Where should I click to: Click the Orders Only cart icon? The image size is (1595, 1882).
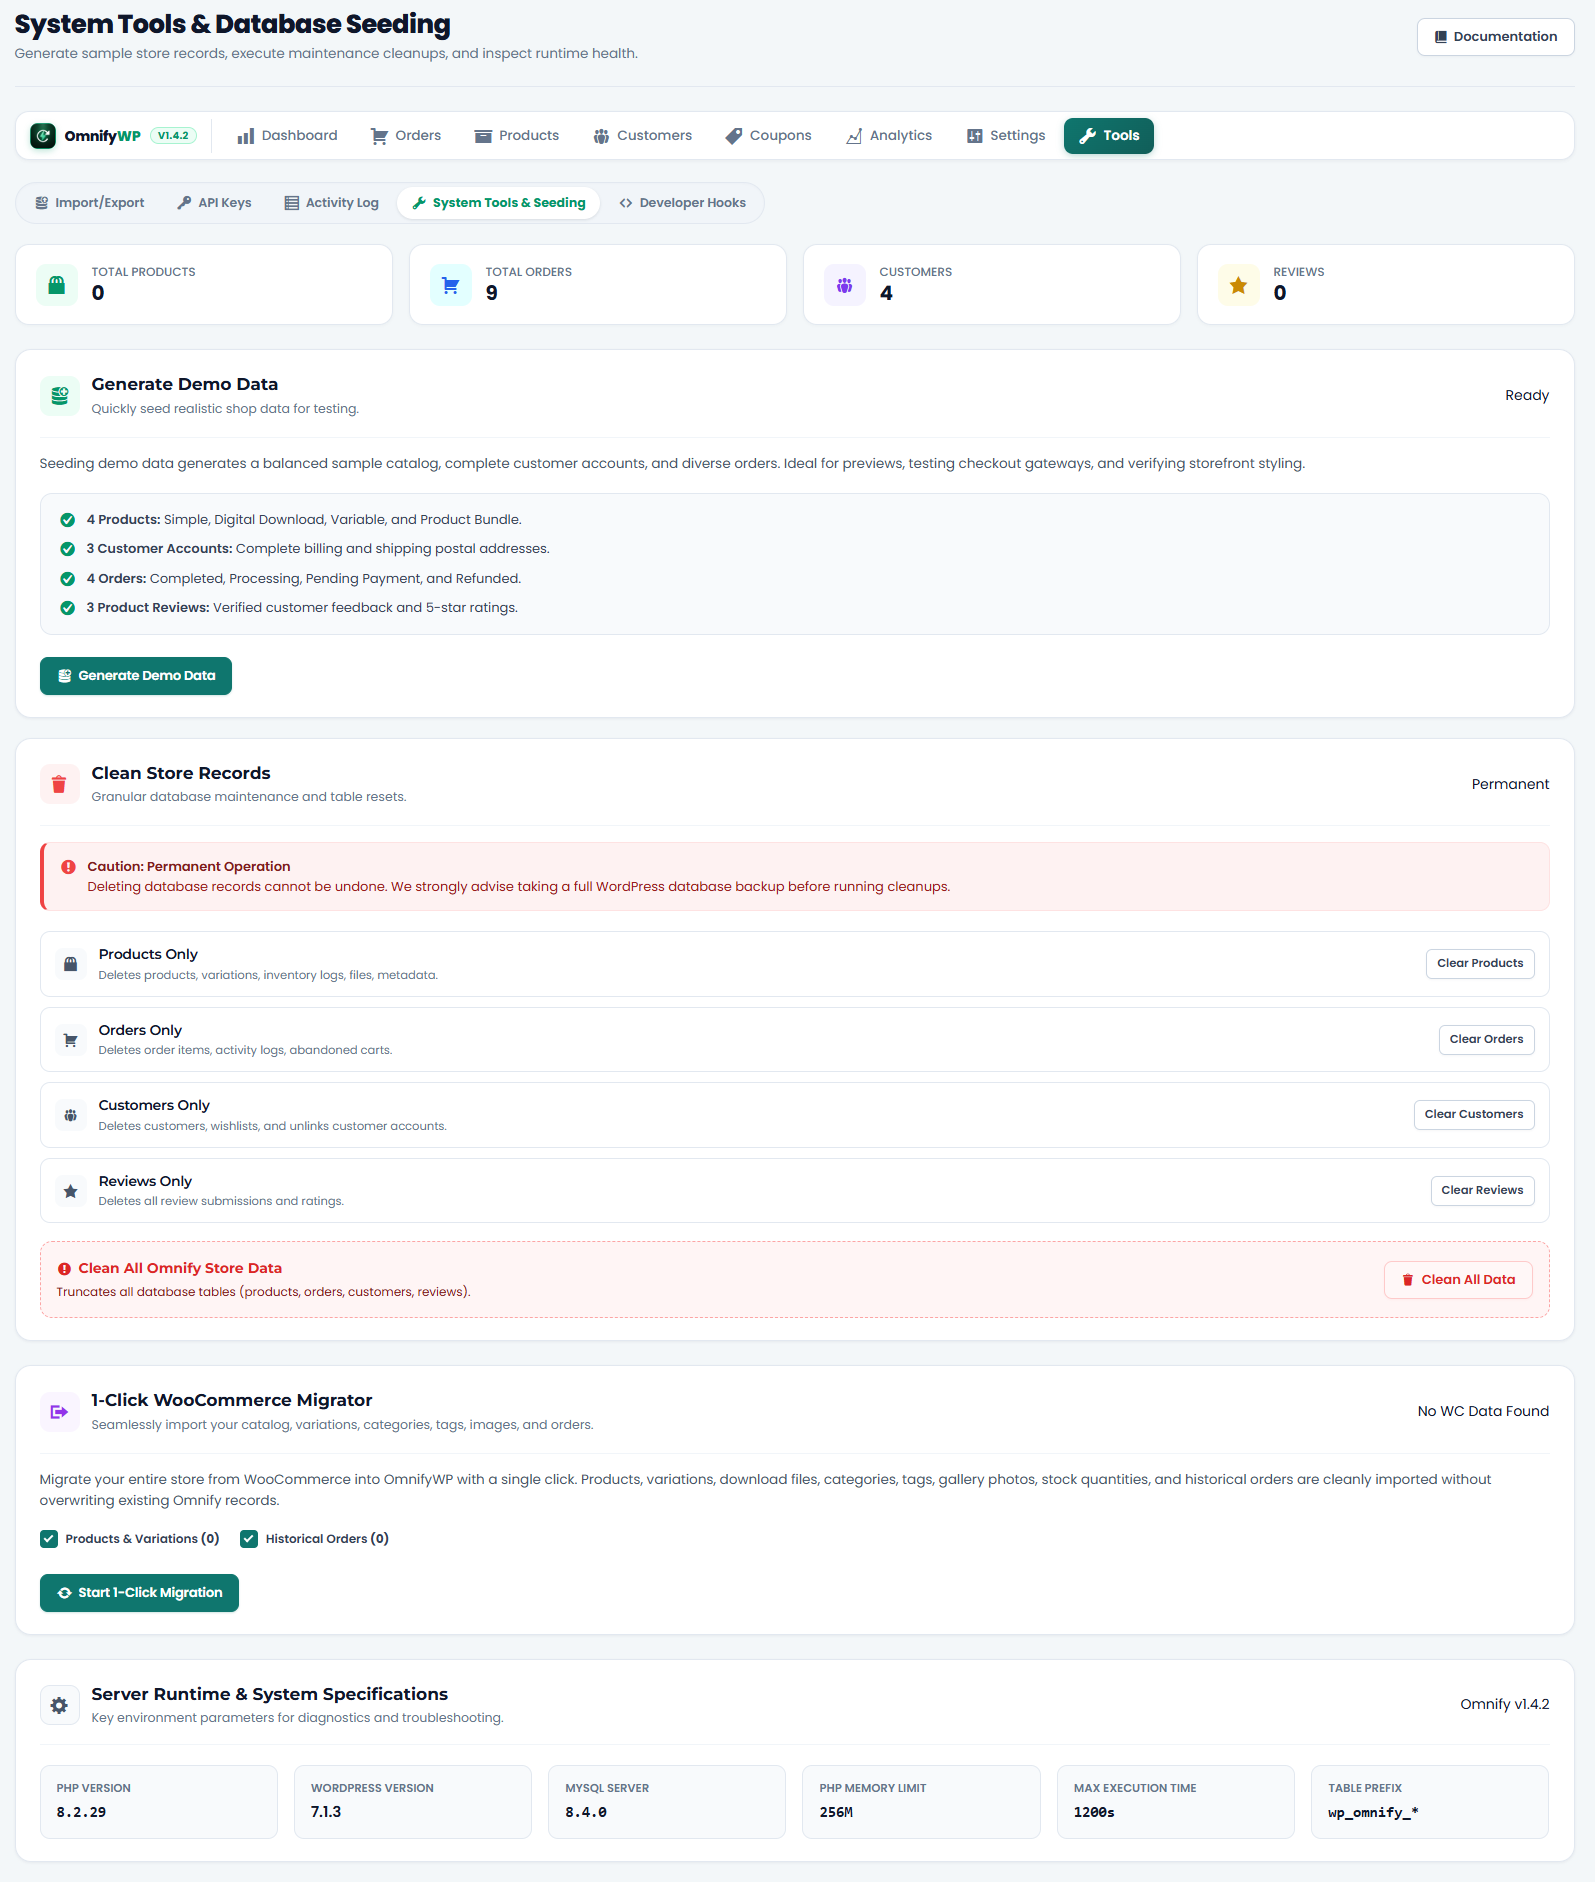71,1040
